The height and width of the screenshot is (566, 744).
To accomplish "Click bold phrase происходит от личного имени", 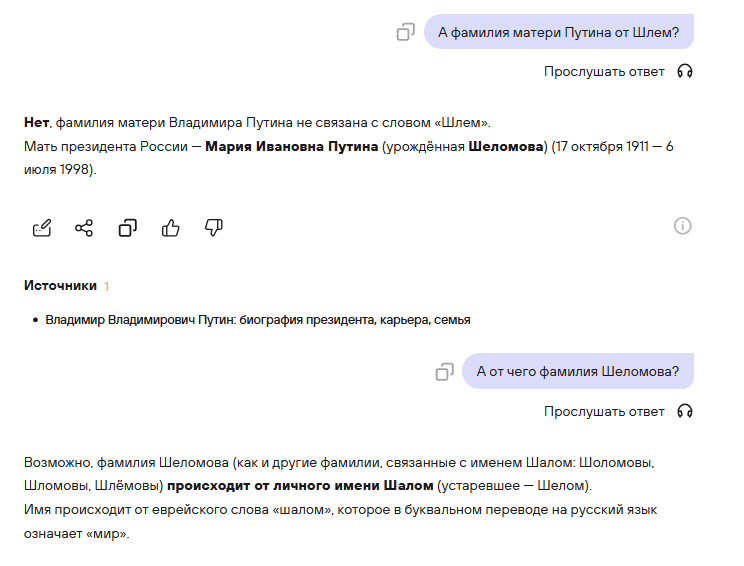I will pyautogui.click(x=273, y=486).
